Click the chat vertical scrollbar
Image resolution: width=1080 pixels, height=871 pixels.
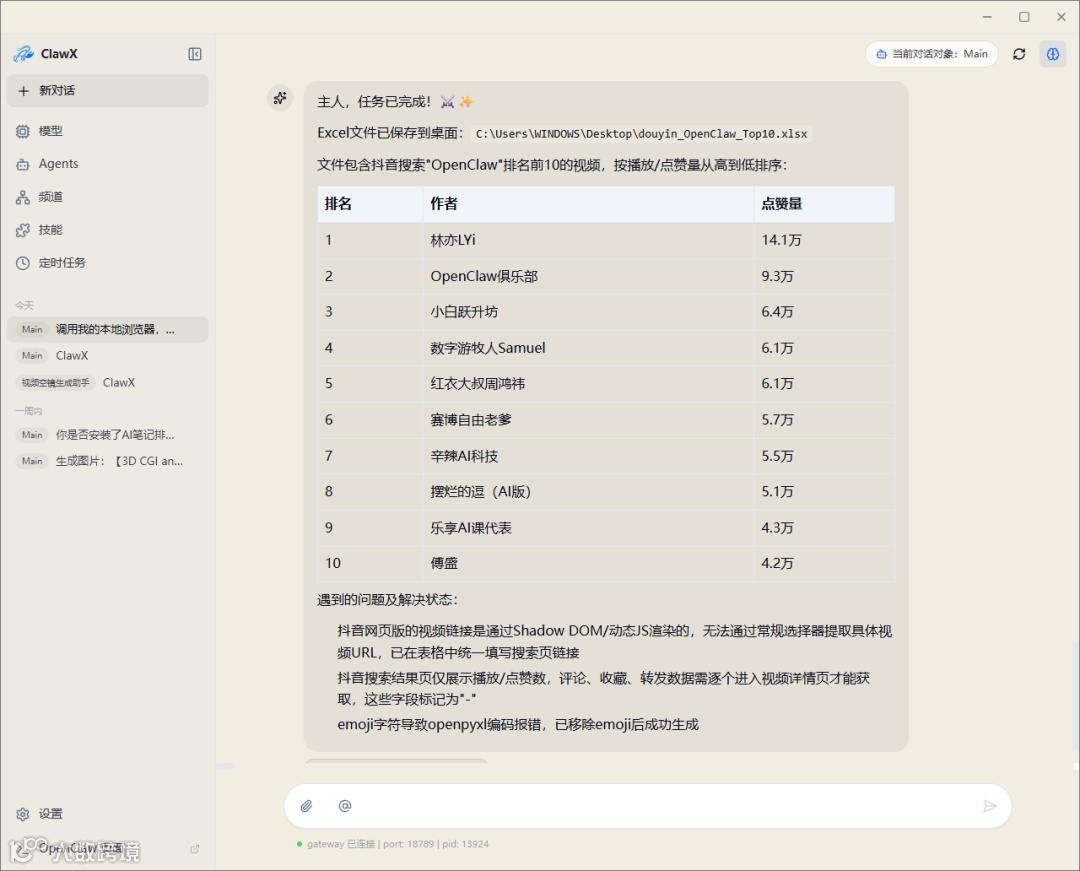(1076, 695)
